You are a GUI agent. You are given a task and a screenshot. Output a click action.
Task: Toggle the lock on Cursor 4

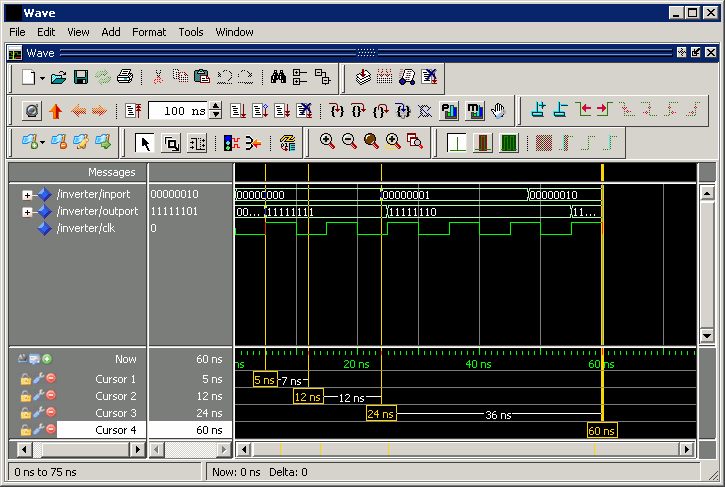pyautogui.click(x=26, y=431)
